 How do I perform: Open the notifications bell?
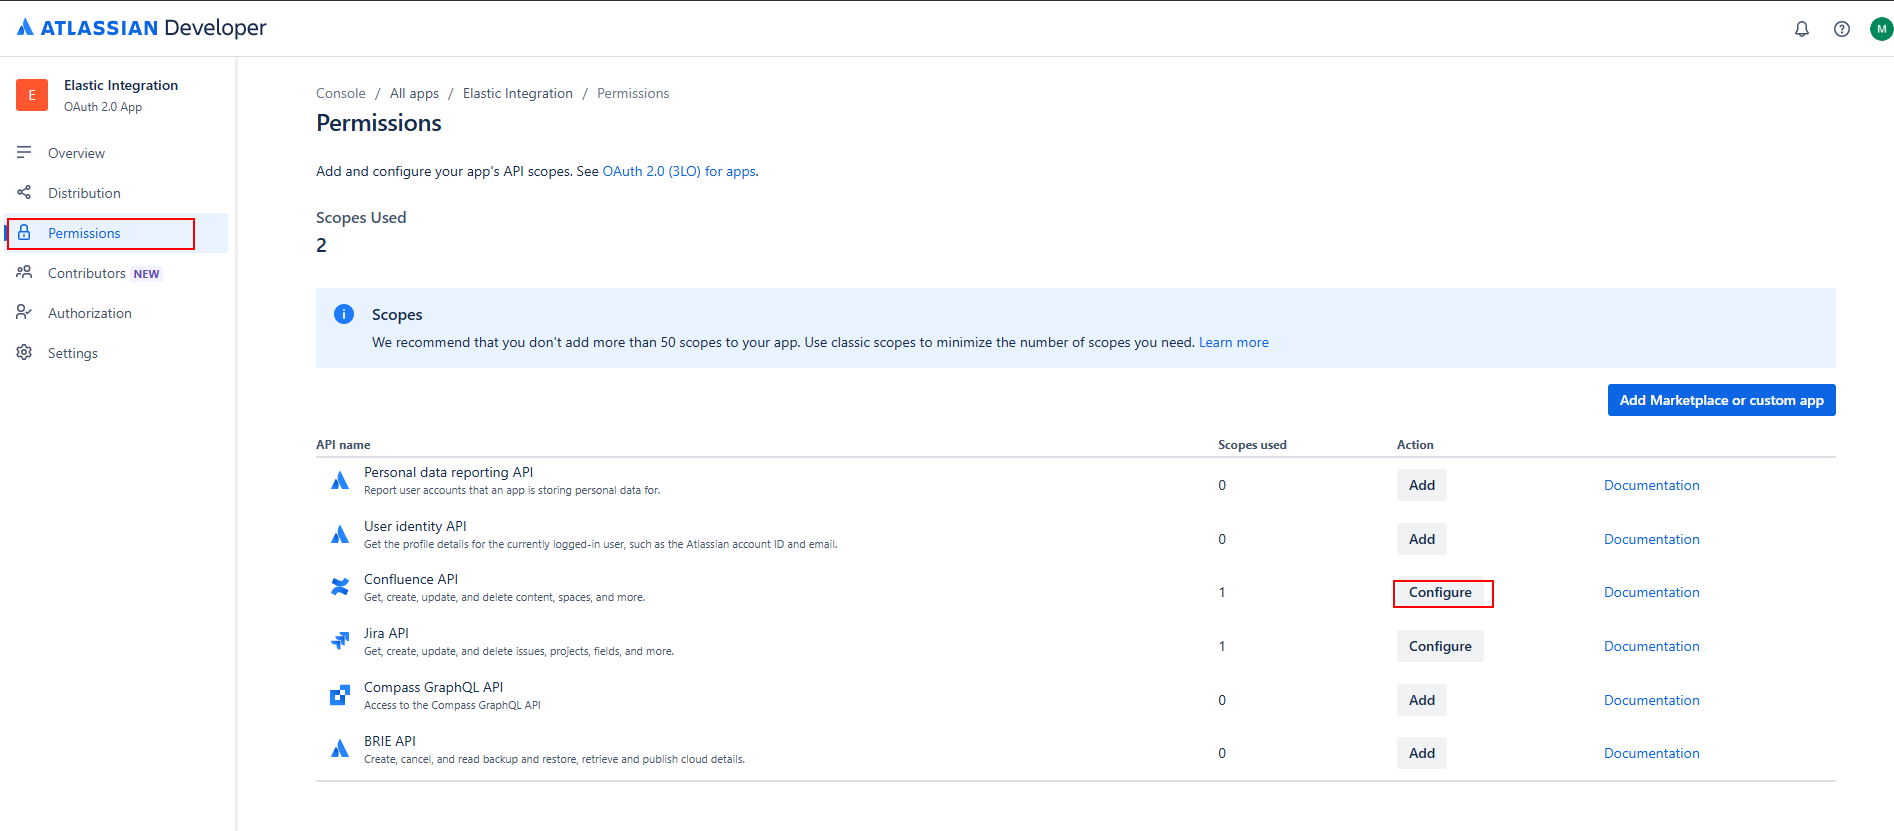tap(1802, 29)
